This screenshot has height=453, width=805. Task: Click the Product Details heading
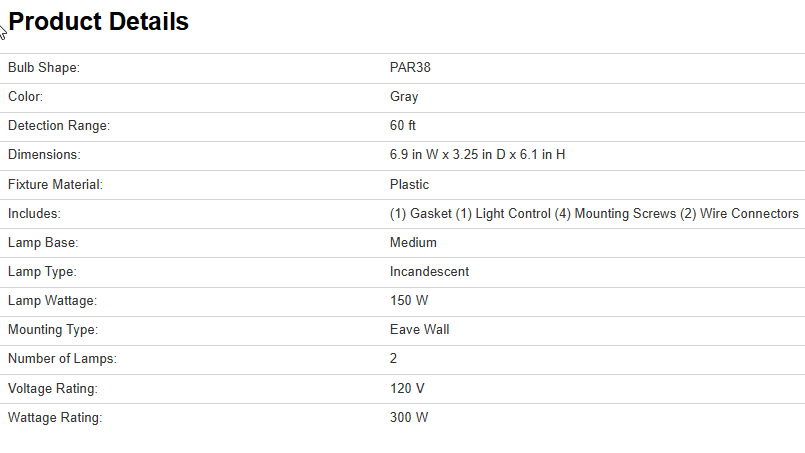click(98, 21)
